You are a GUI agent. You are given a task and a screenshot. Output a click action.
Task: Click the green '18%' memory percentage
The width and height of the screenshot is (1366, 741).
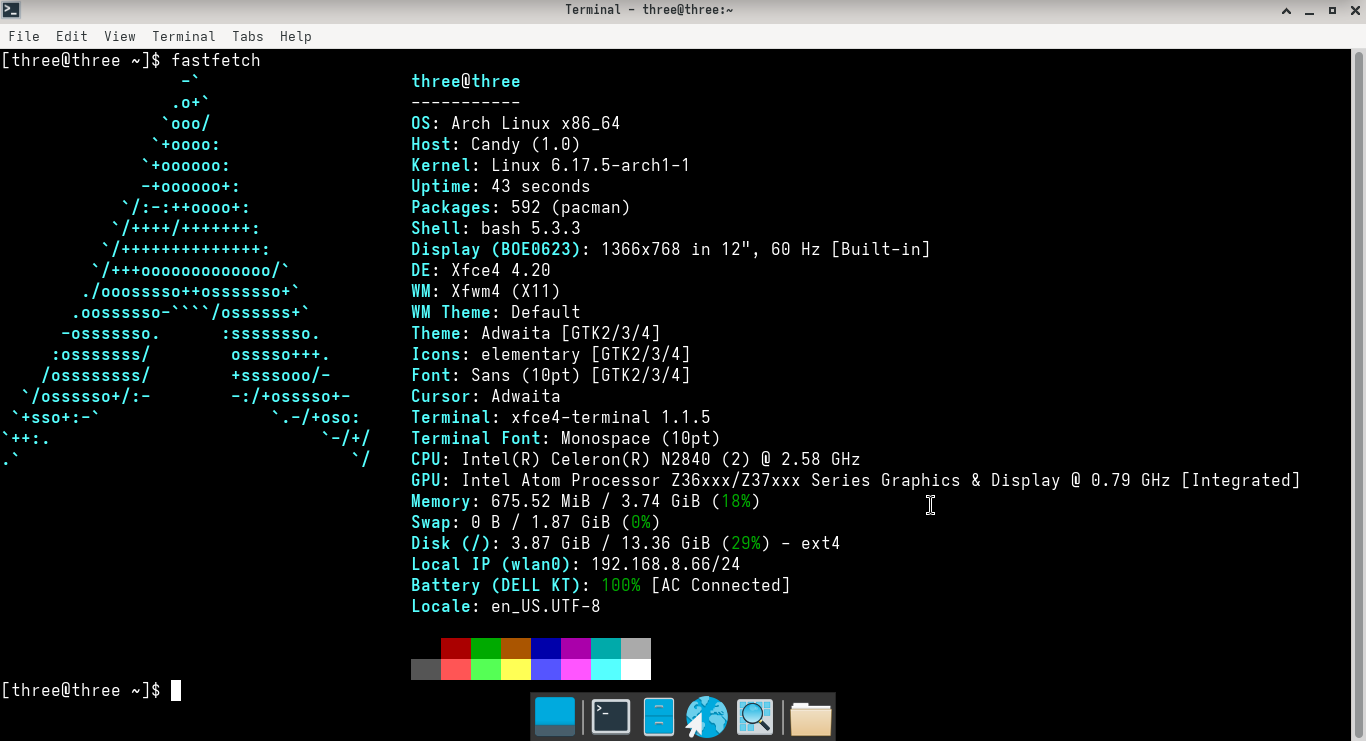click(x=736, y=501)
